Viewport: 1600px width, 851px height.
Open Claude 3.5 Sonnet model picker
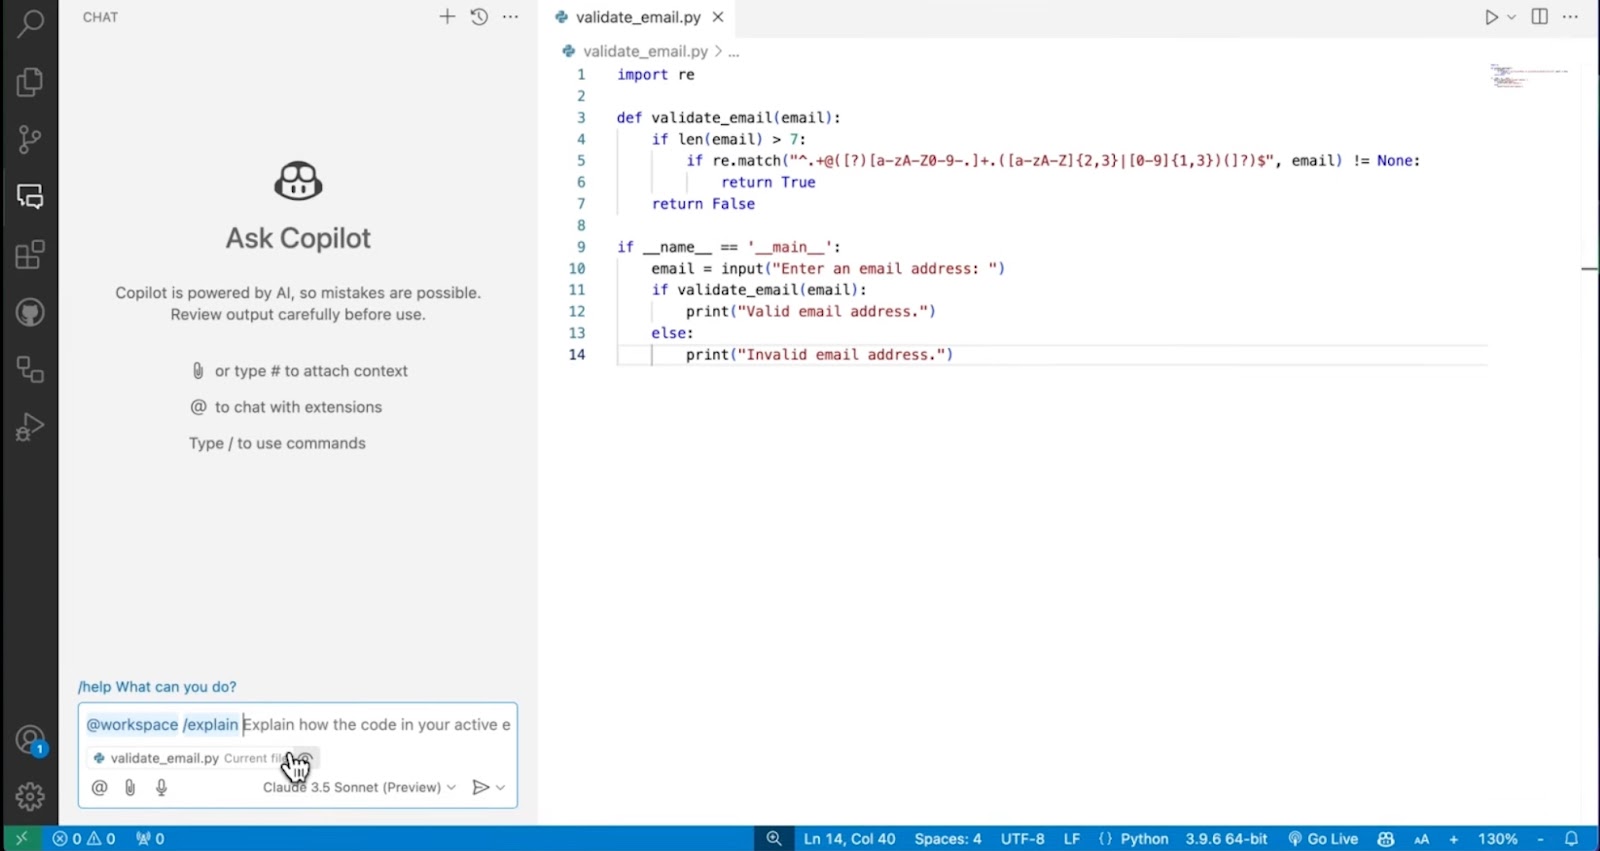(359, 787)
